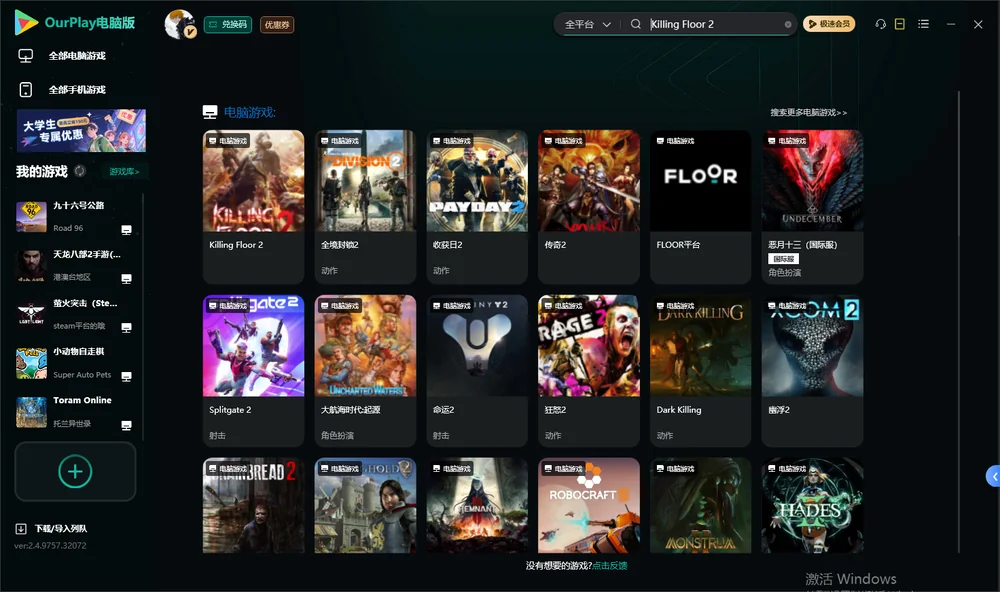Open the Splitgate 2 game card

(x=253, y=371)
